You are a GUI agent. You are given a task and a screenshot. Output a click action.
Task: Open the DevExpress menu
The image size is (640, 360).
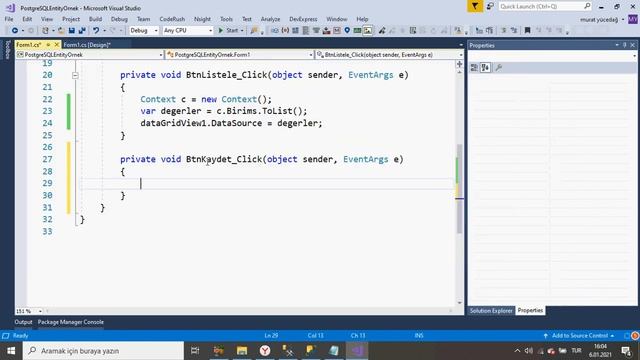[x=303, y=19]
